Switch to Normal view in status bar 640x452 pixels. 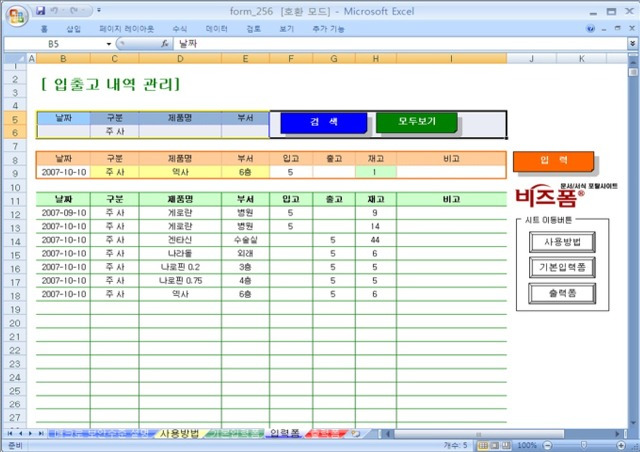(x=483, y=445)
